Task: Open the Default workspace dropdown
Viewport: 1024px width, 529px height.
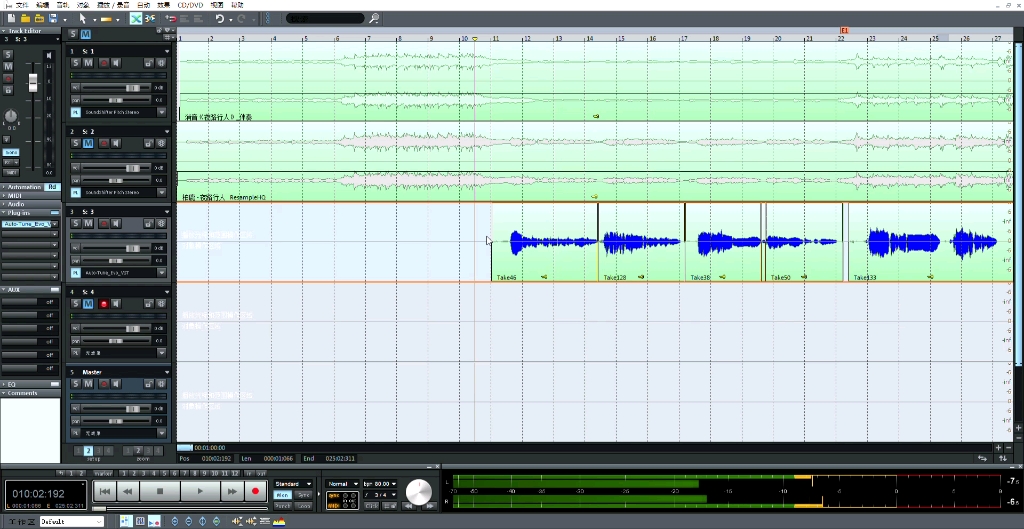Action: tap(71, 522)
